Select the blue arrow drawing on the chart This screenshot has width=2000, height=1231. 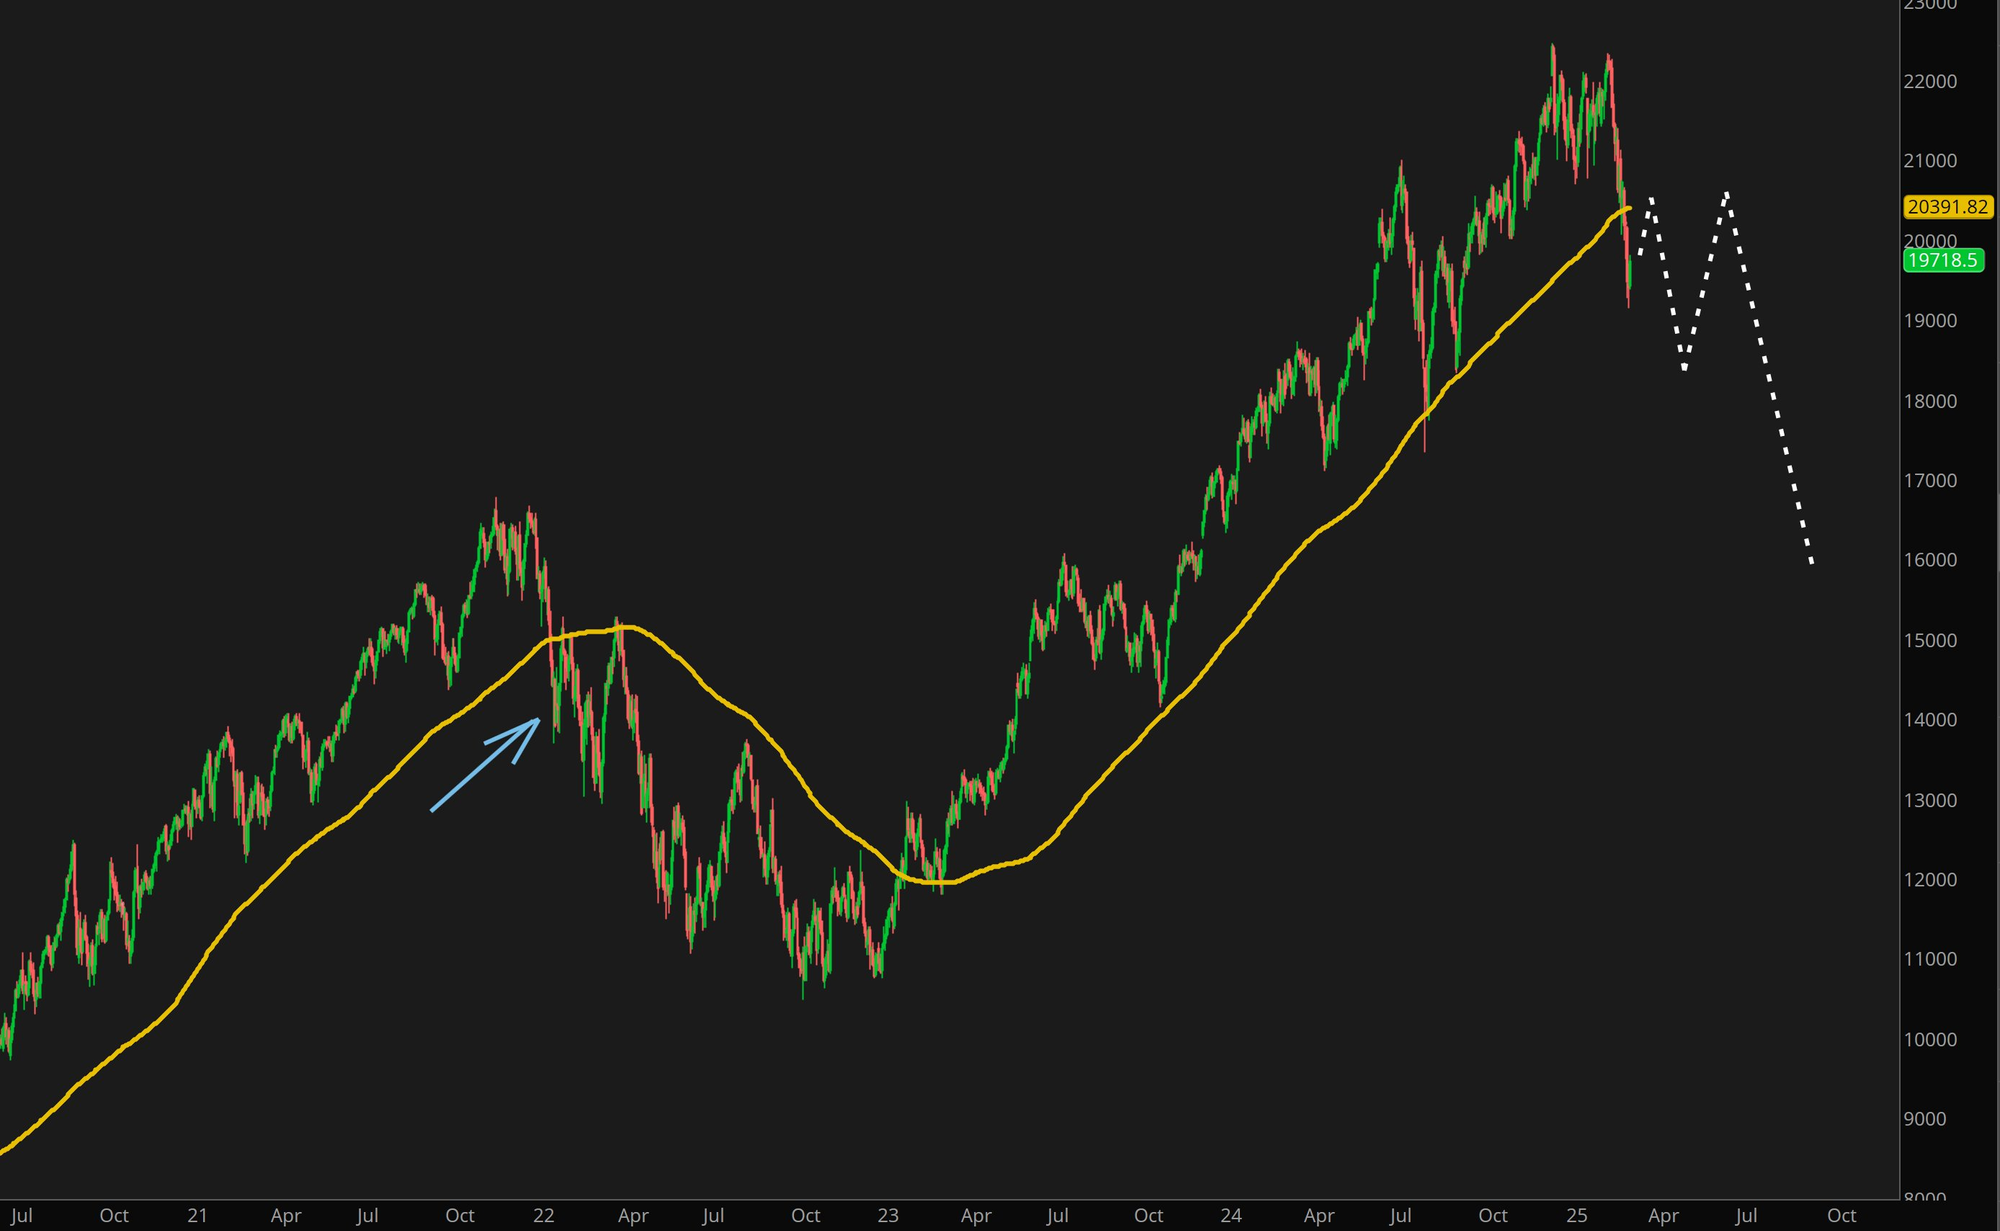pyautogui.click(x=485, y=765)
